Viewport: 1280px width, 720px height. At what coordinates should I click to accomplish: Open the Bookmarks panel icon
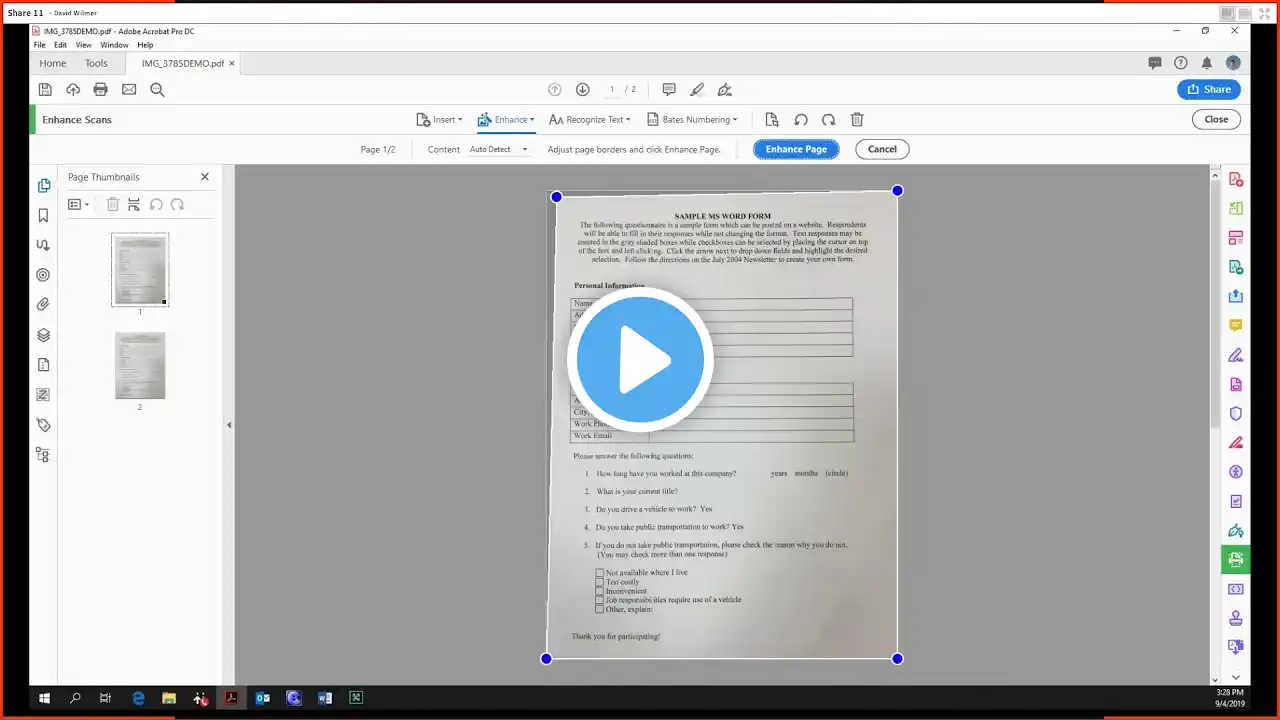tap(43, 215)
